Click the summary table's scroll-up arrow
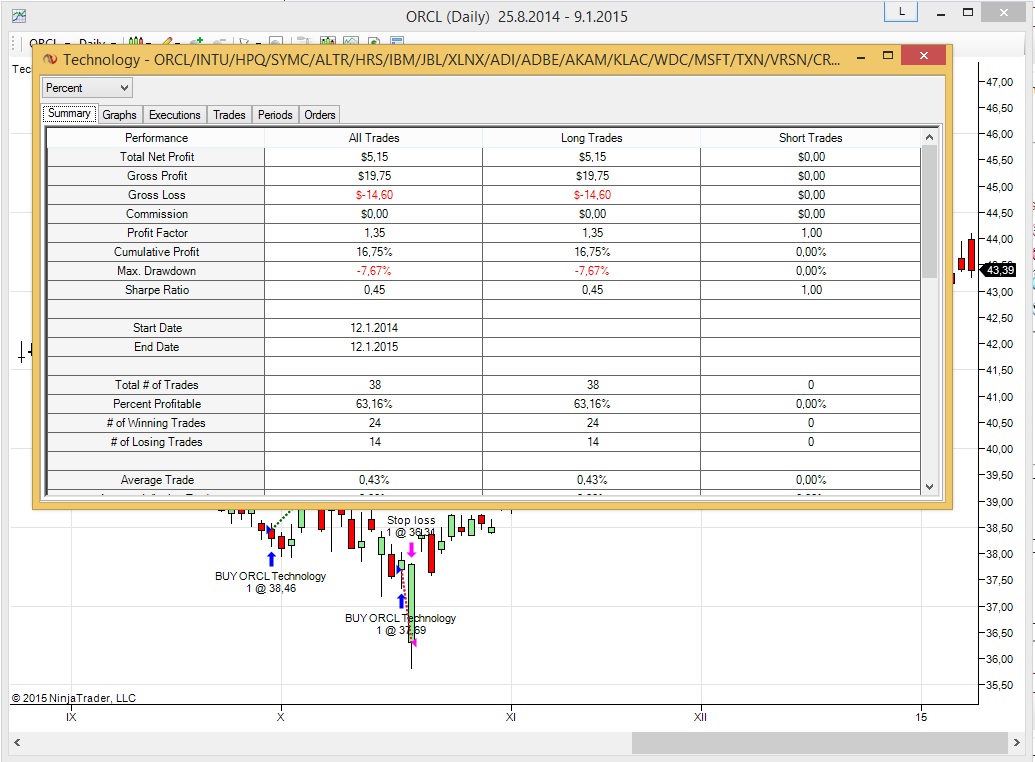 pyautogui.click(x=929, y=137)
